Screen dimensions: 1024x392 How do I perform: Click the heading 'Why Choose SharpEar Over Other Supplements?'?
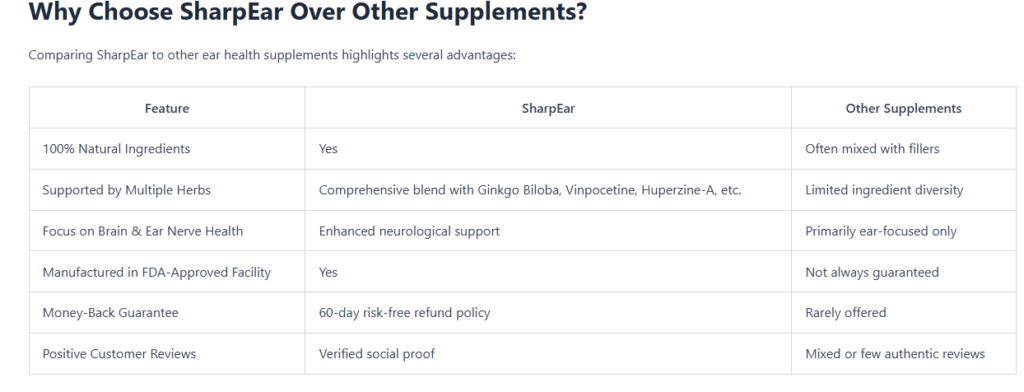tap(308, 12)
